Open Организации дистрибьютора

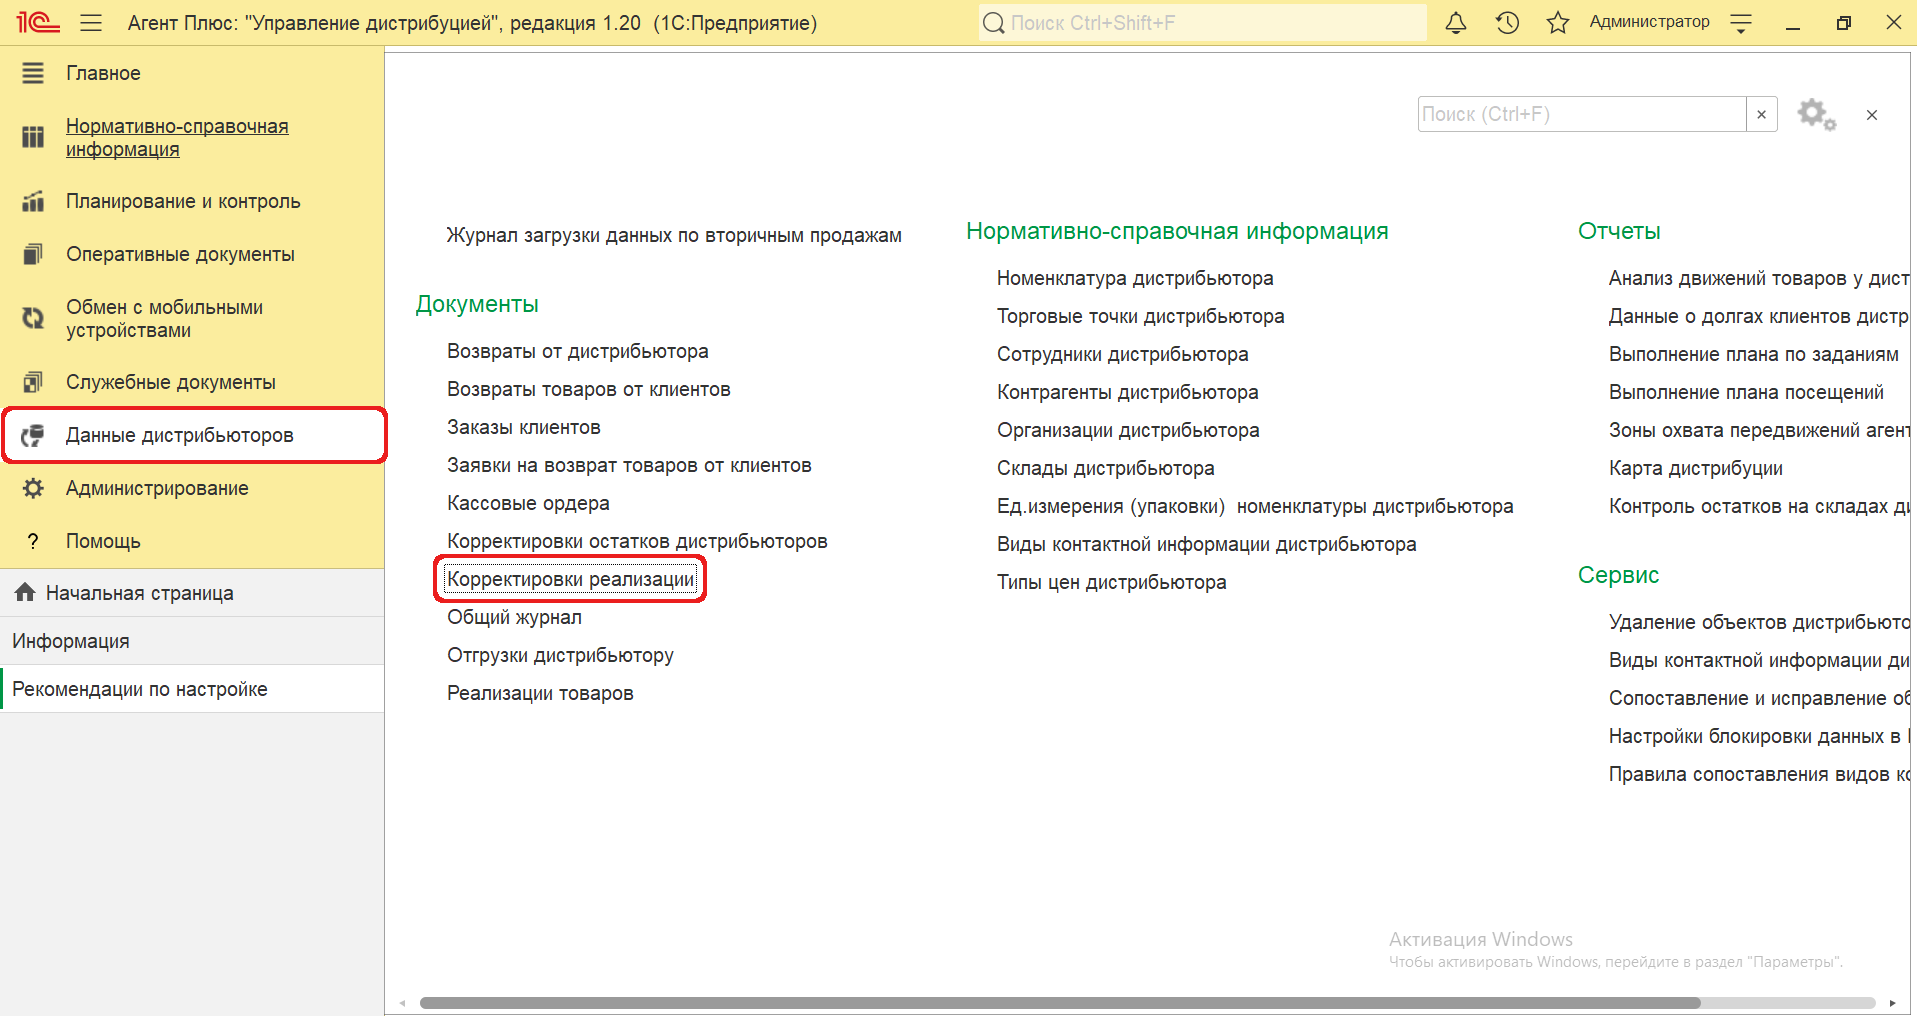(x=1128, y=430)
